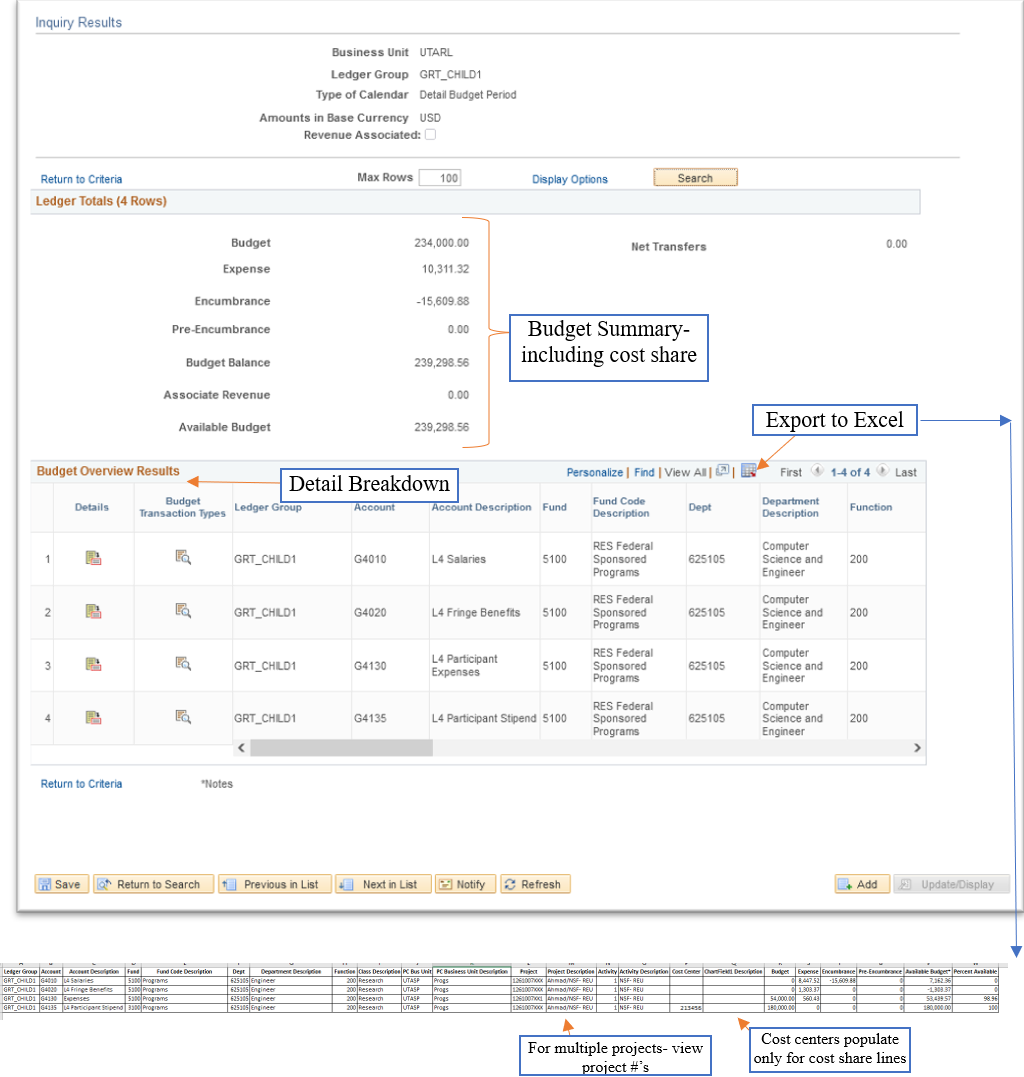
Task: Click the Export to Excel grid icon
Action: pyautogui.click(x=748, y=471)
